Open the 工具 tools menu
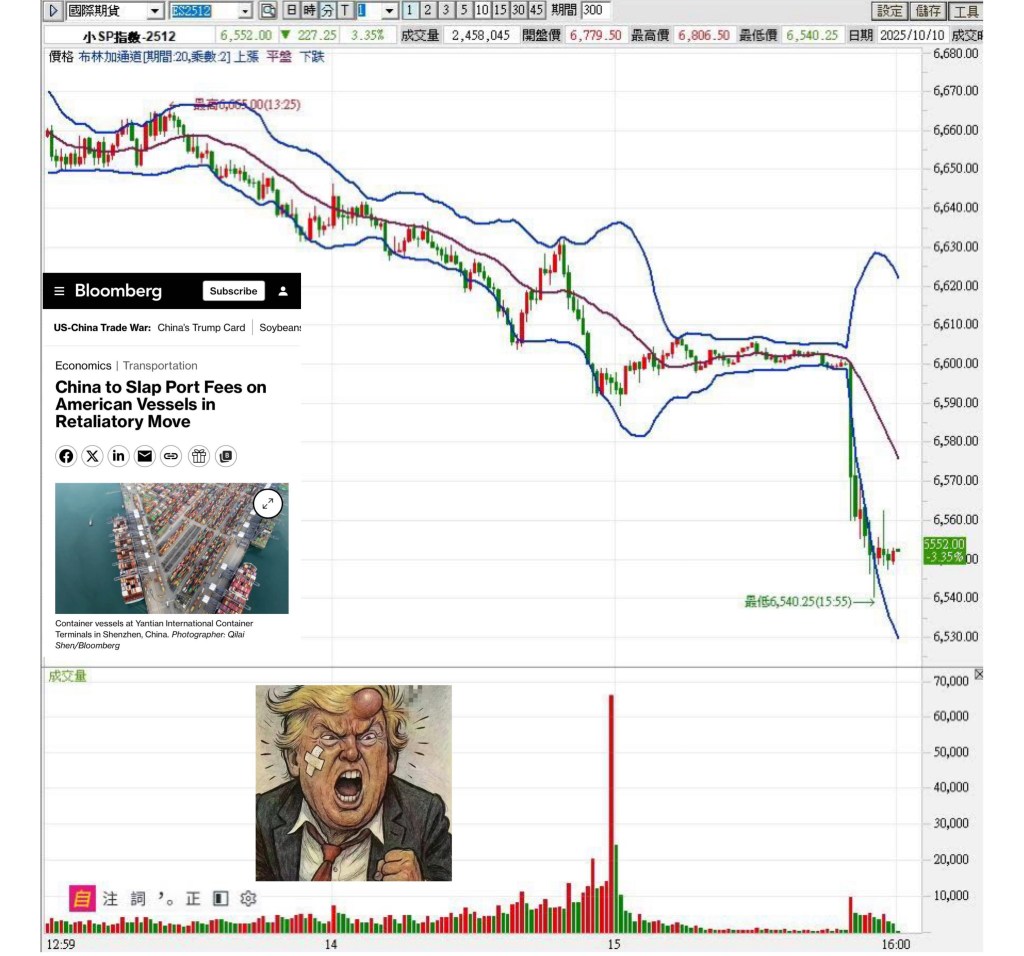The height and width of the screenshot is (956, 1024). [x=965, y=11]
